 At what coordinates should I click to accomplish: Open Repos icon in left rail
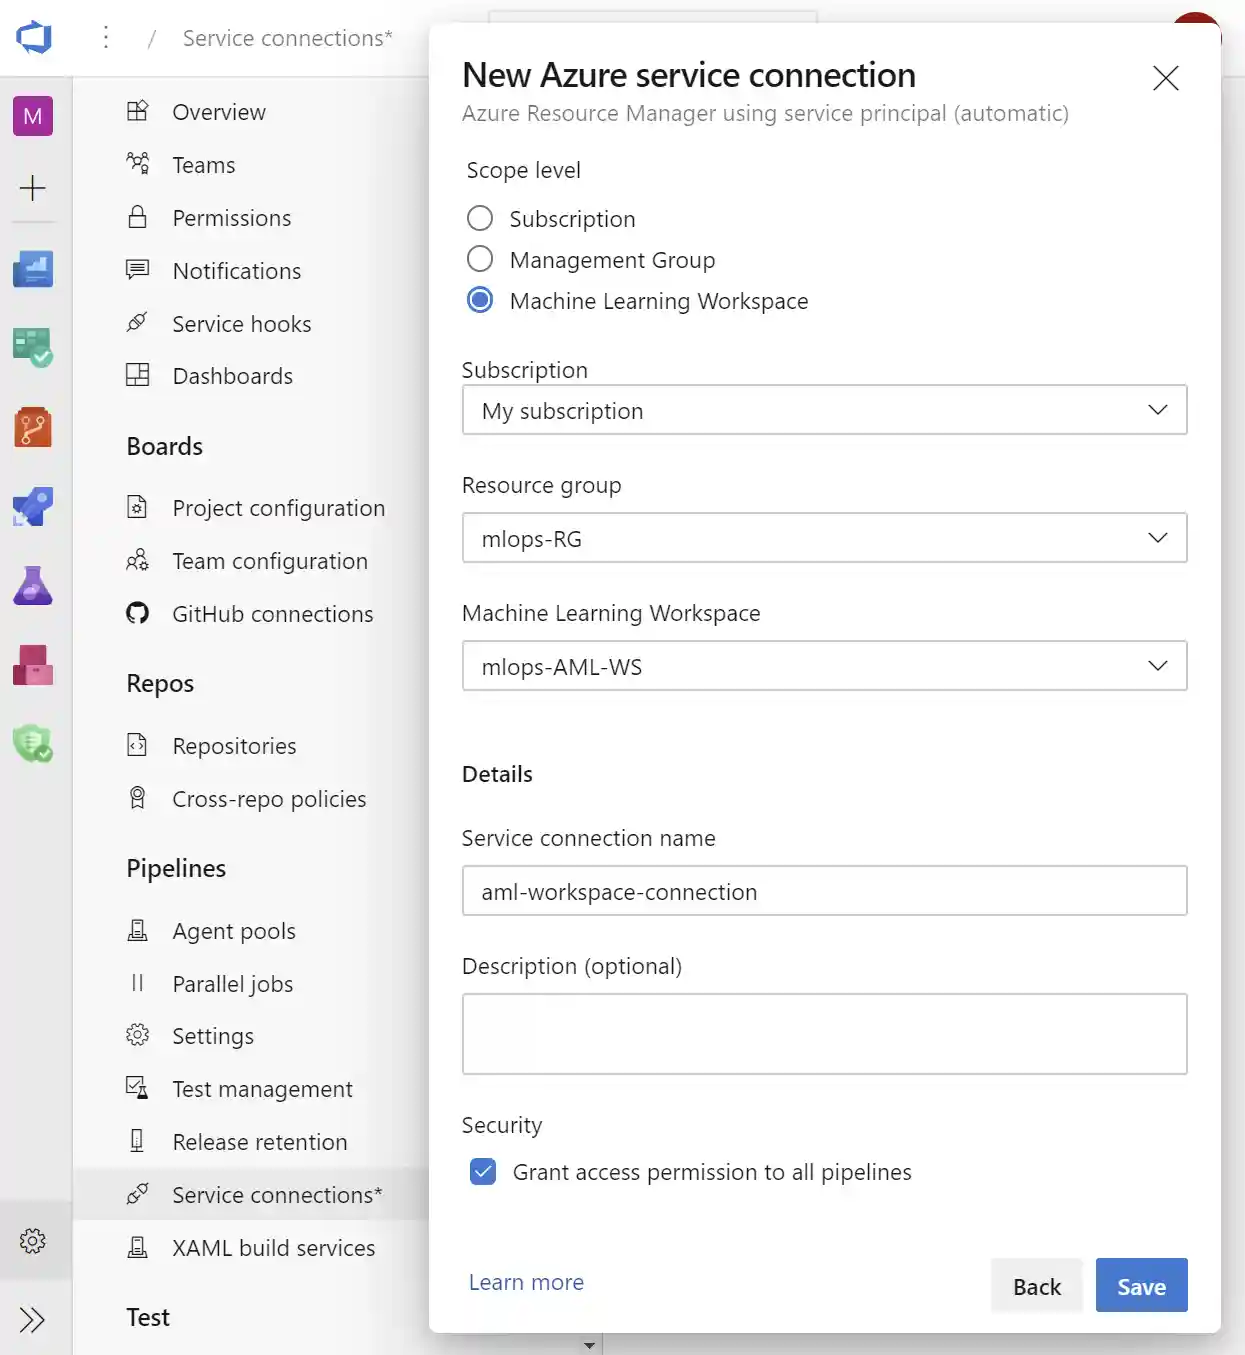33,427
